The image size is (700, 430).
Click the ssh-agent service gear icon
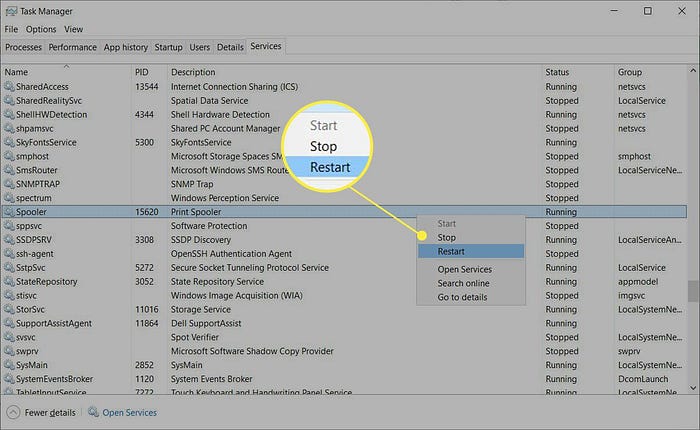(9, 254)
